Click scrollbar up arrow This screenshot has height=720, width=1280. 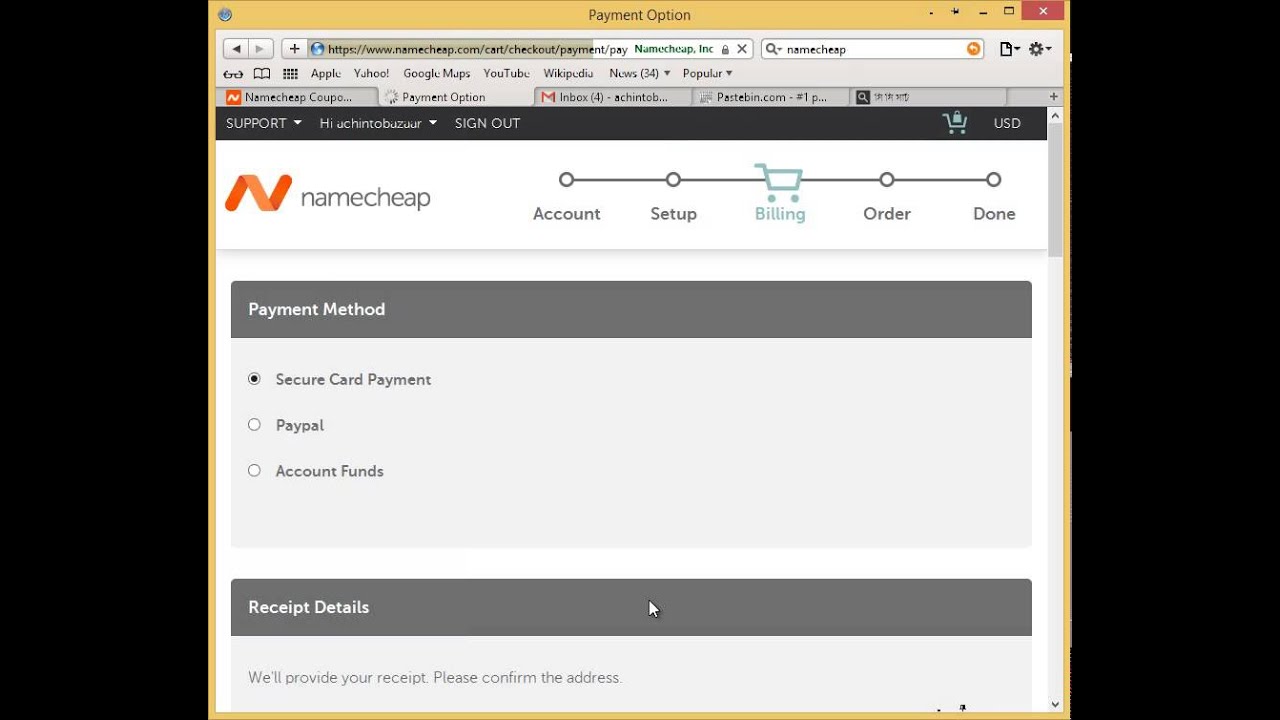pyautogui.click(x=1055, y=116)
